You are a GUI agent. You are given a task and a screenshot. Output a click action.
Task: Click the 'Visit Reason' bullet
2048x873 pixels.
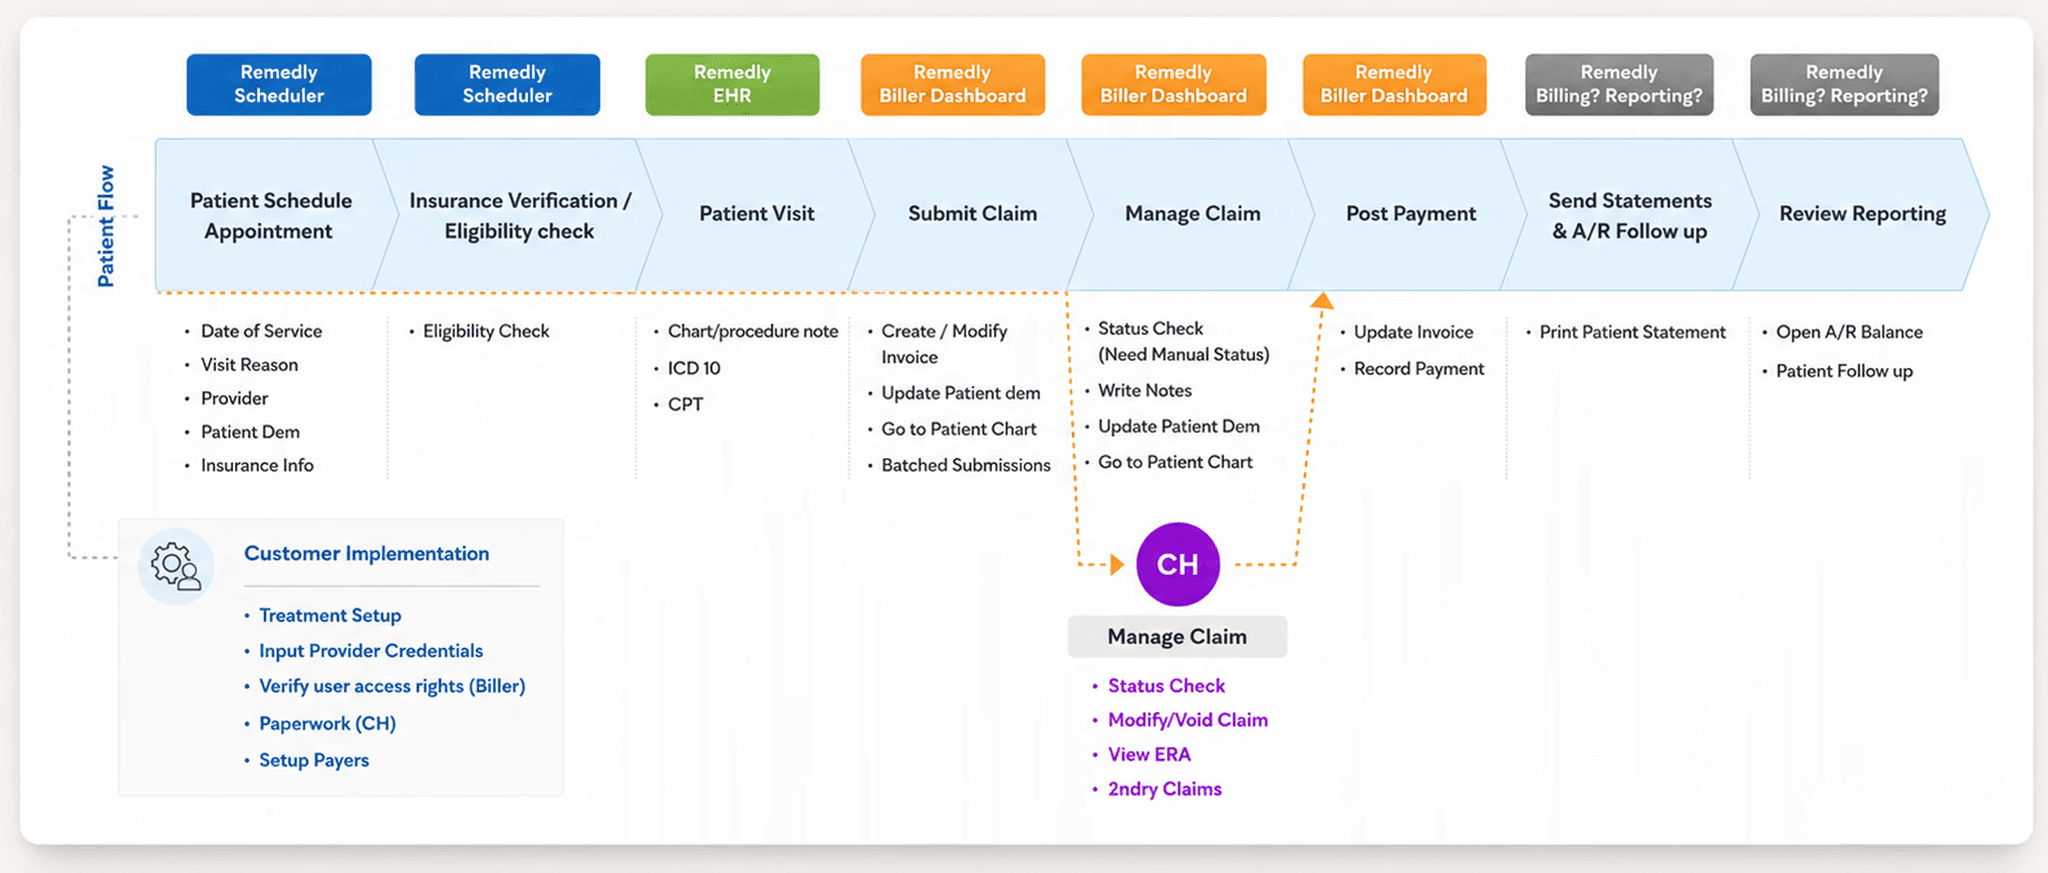249,365
